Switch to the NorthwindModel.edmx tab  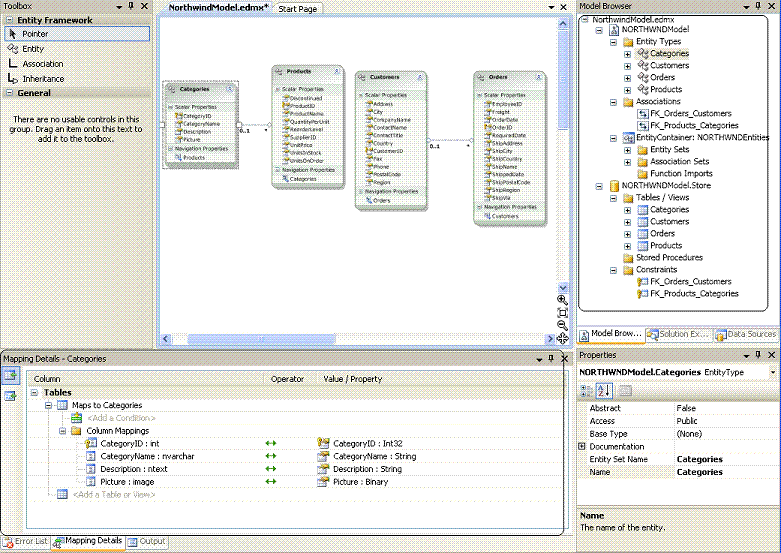click(x=218, y=7)
